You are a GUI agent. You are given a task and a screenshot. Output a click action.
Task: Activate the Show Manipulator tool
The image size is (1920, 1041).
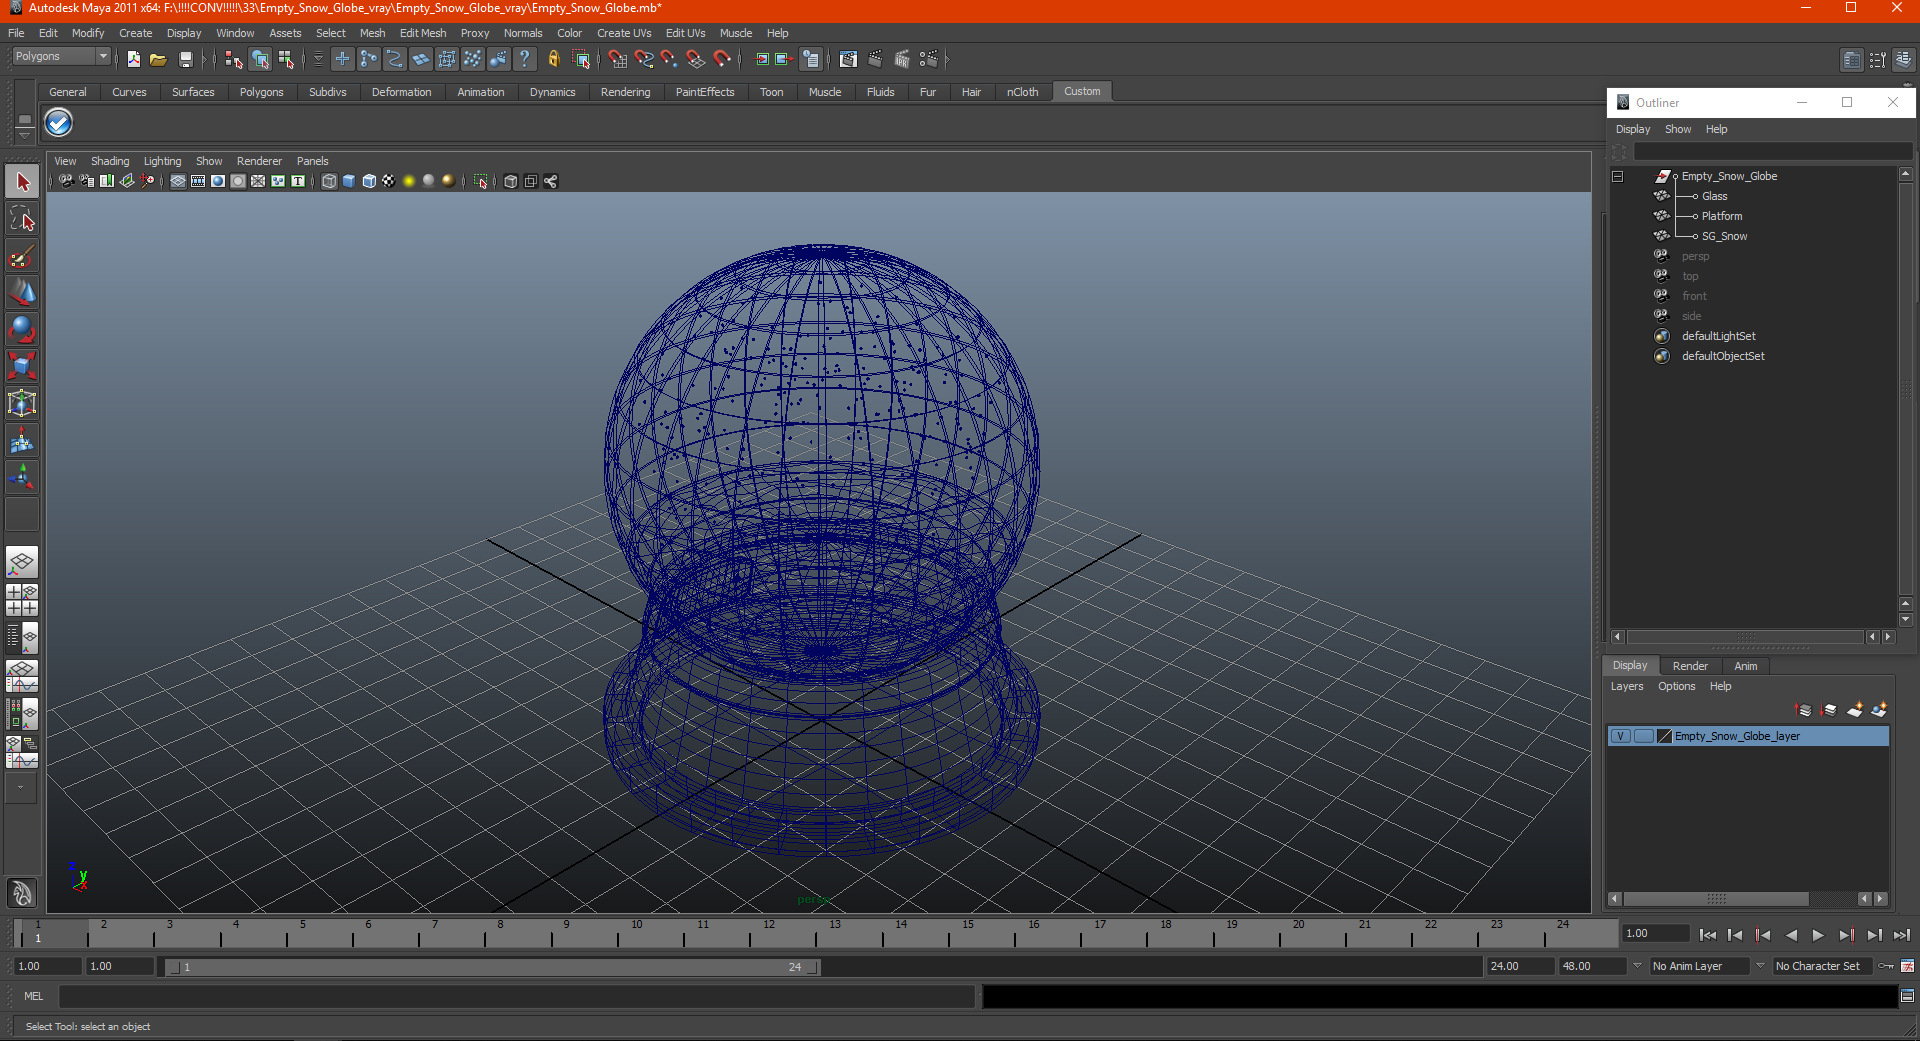pyautogui.click(x=22, y=477)
